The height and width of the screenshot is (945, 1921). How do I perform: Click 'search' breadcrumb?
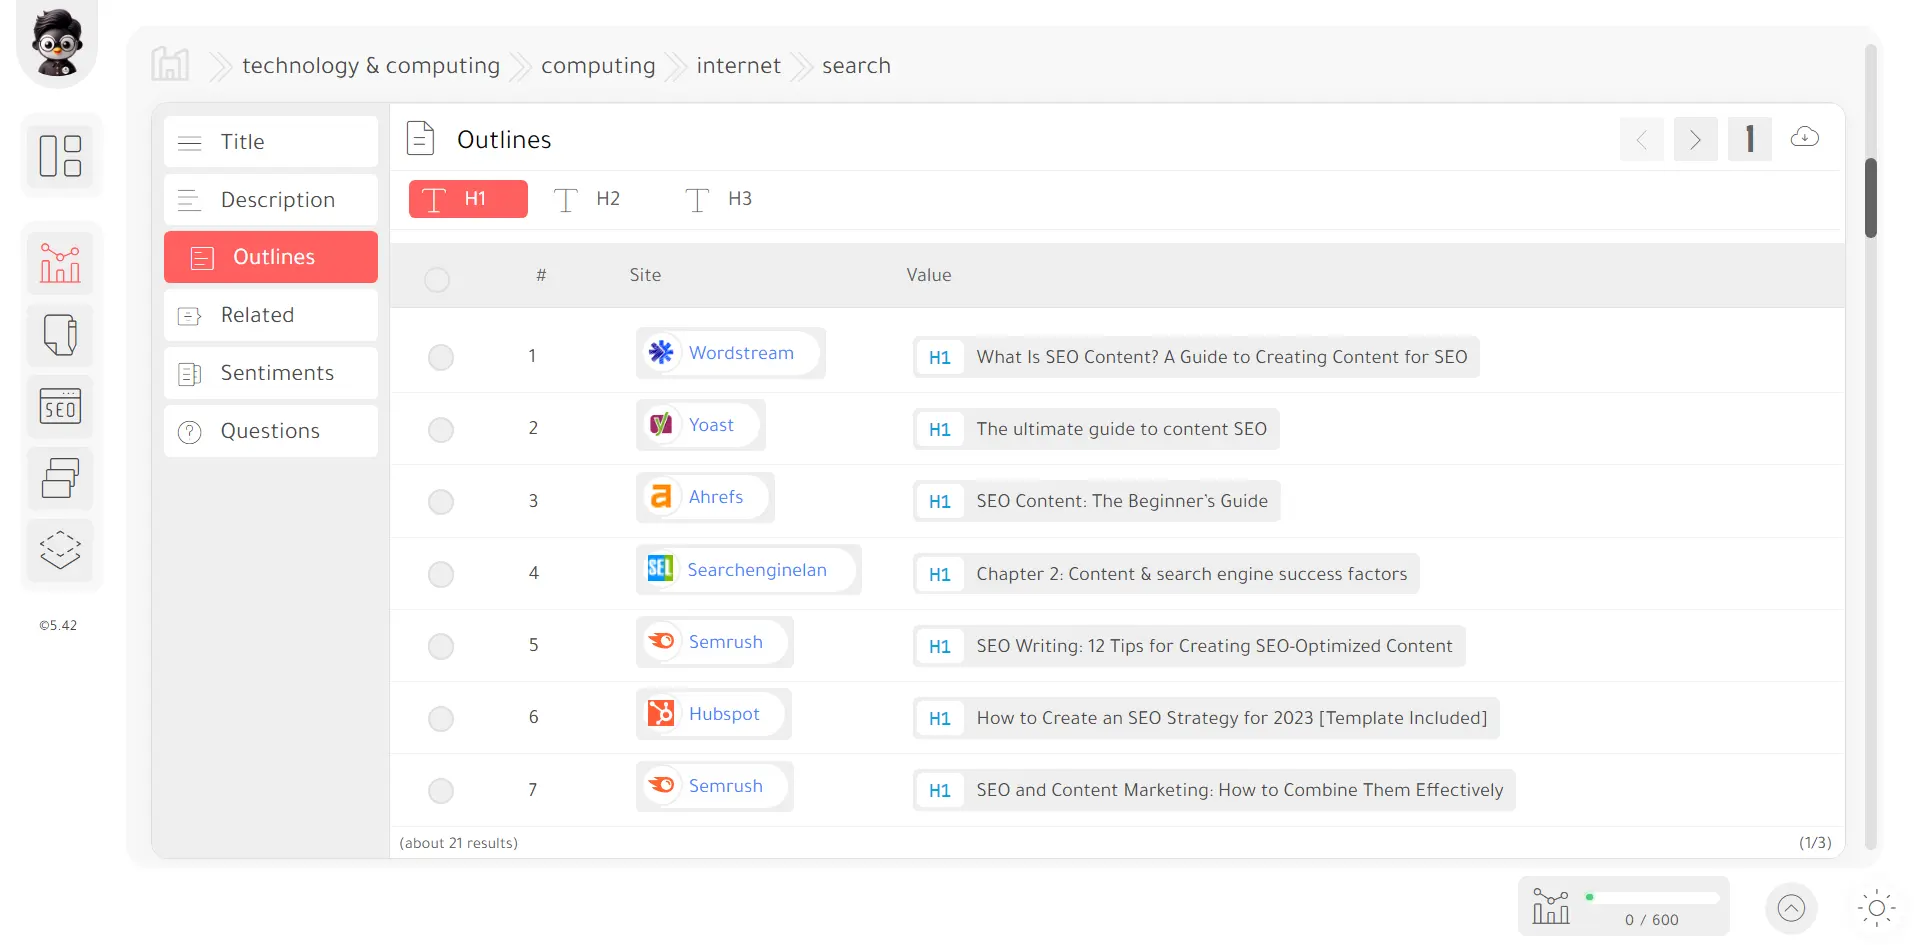coord(856,66)
